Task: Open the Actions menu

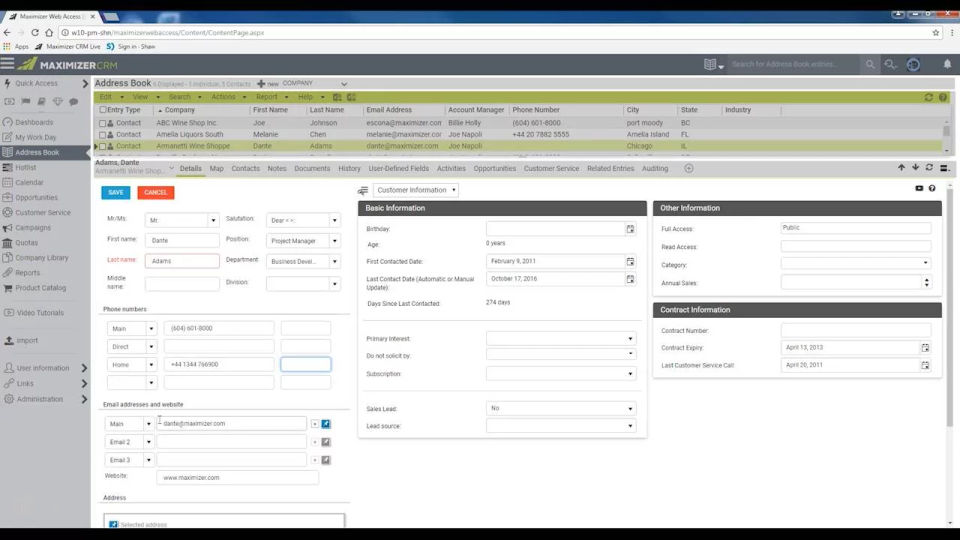Action: tap(228, 97)
